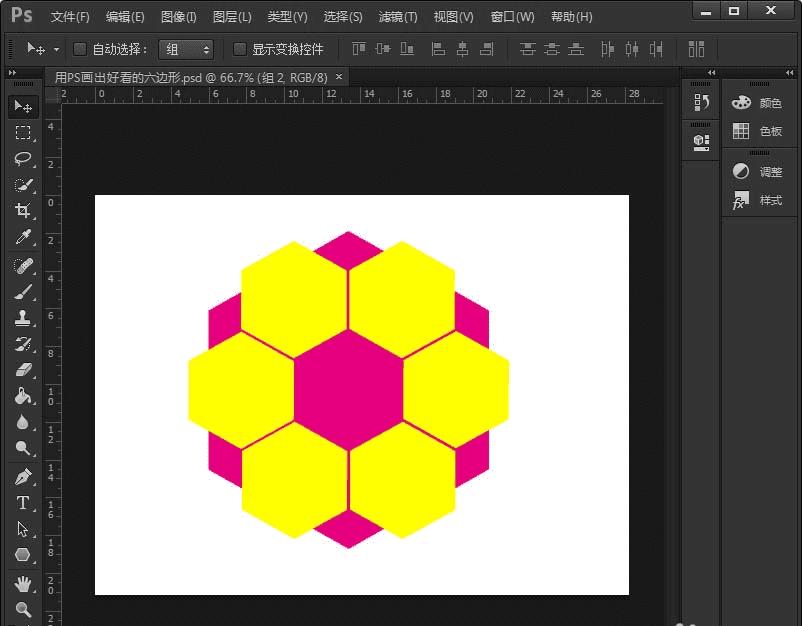Open the Move tool preset picker arrow

tap(56, 49)
